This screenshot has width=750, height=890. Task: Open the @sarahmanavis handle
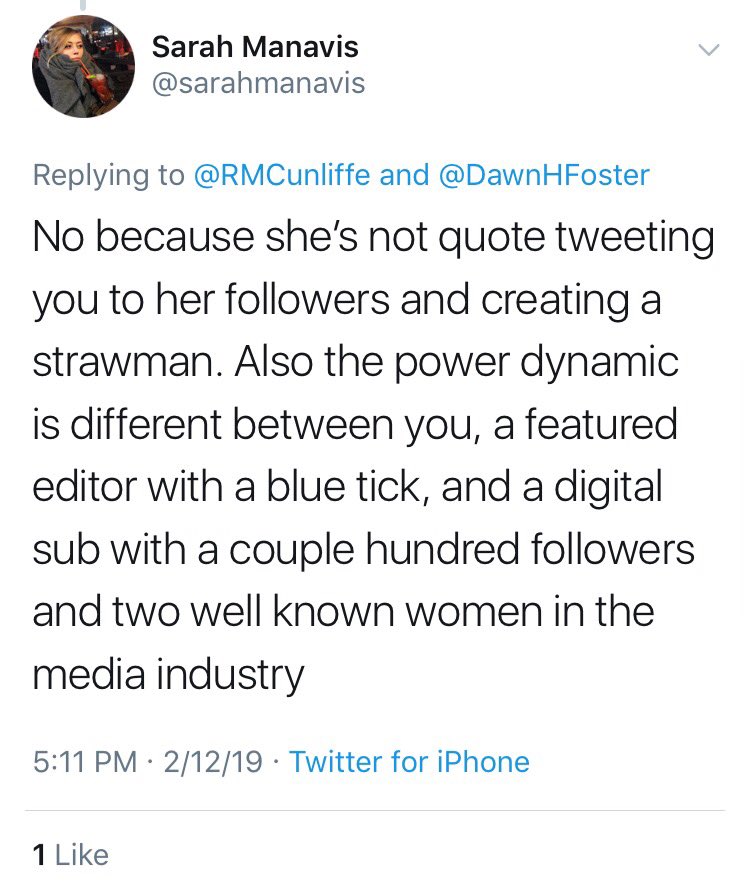click(x=258, y=83)
